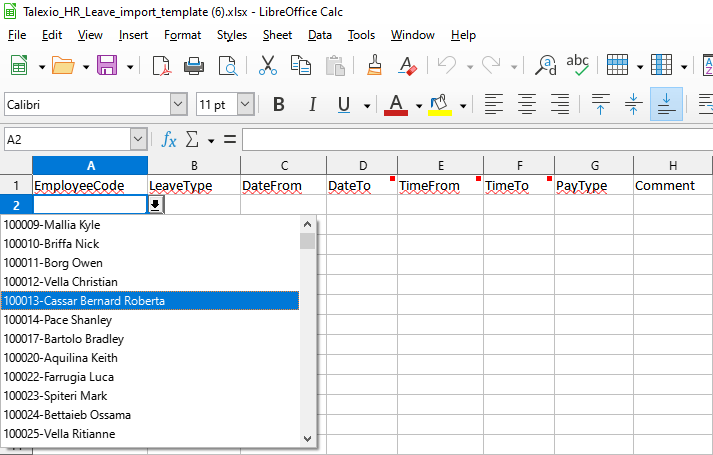Expand the font color dropdown arrow
This screenshot has width=713, height=455.
point(419,106)
